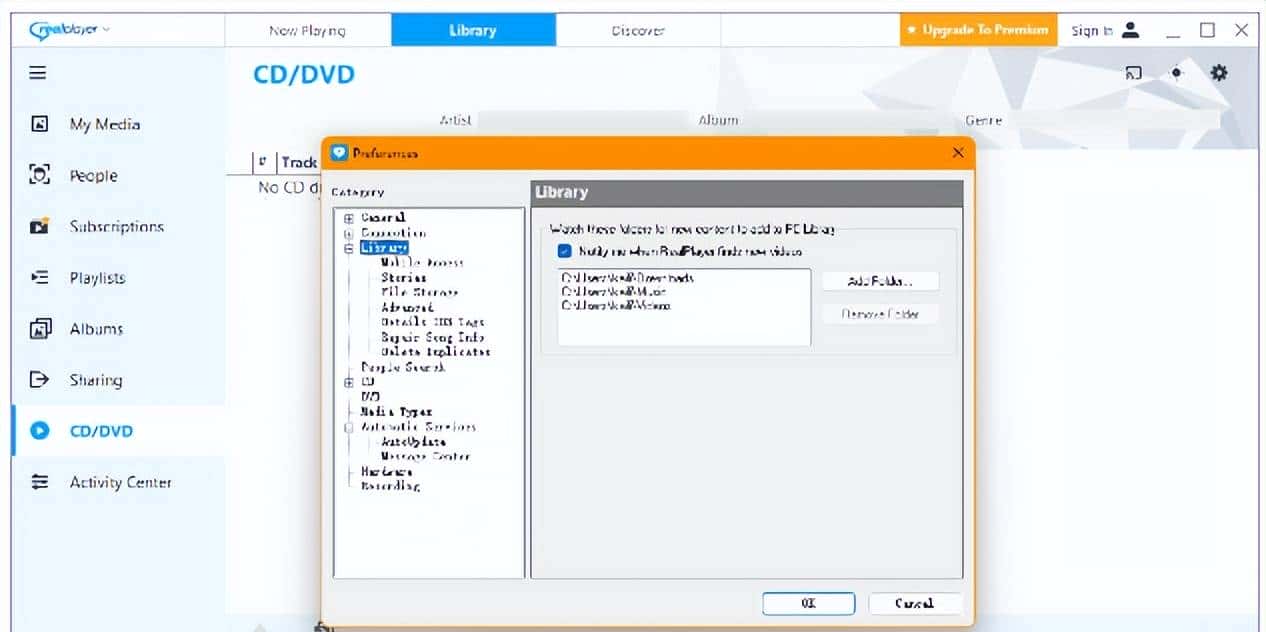This screenshot has width=1266, height=632.
Task: Toggle notify when RealPlayer finds new videos
Action: pyautogui.click(x=565, y=252)
